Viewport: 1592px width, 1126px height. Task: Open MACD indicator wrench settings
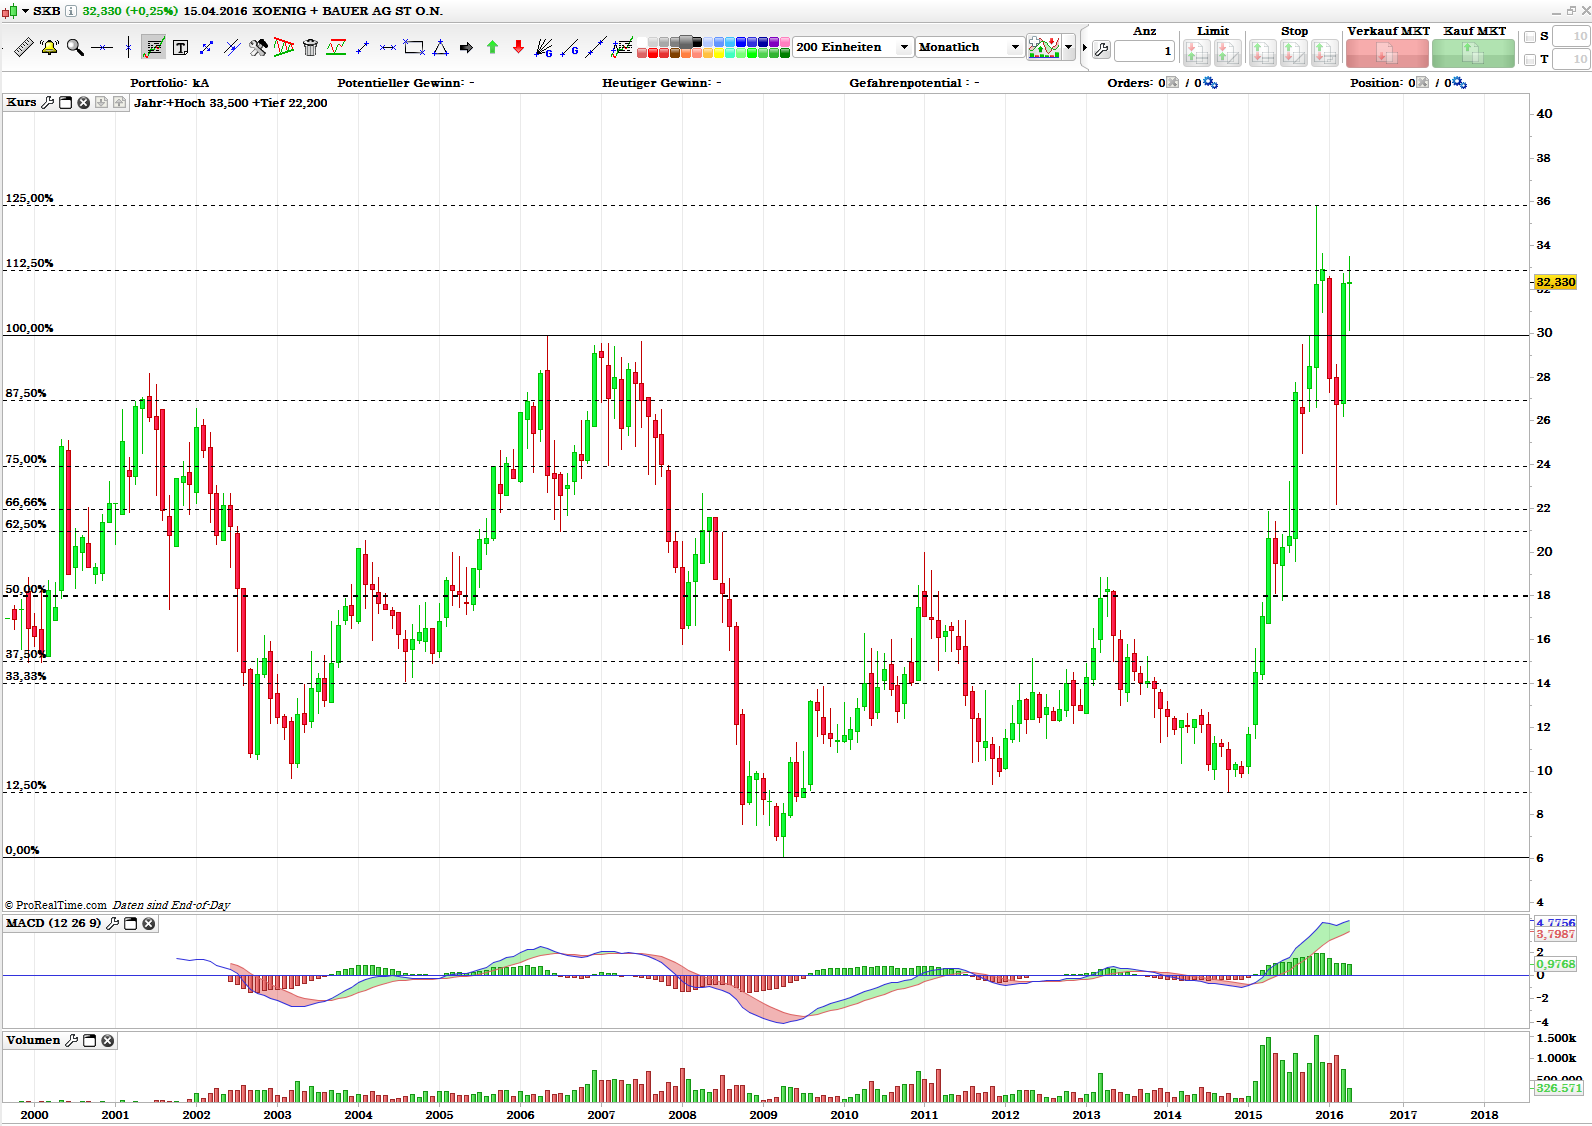pos(113,924)
